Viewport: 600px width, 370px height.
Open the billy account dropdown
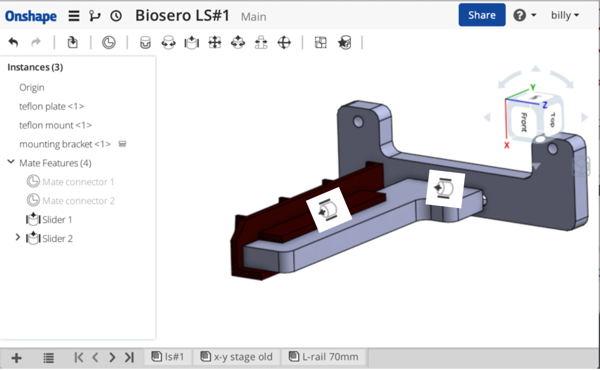coord(565,15)
